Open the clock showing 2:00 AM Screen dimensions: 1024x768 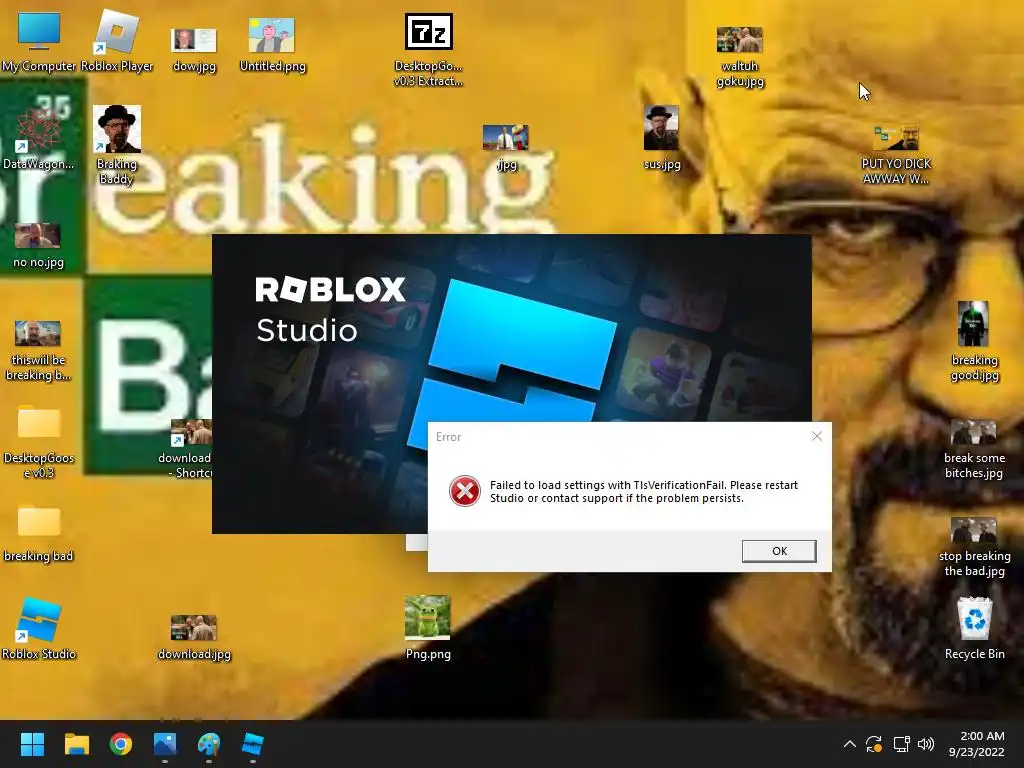coord(976,744)
